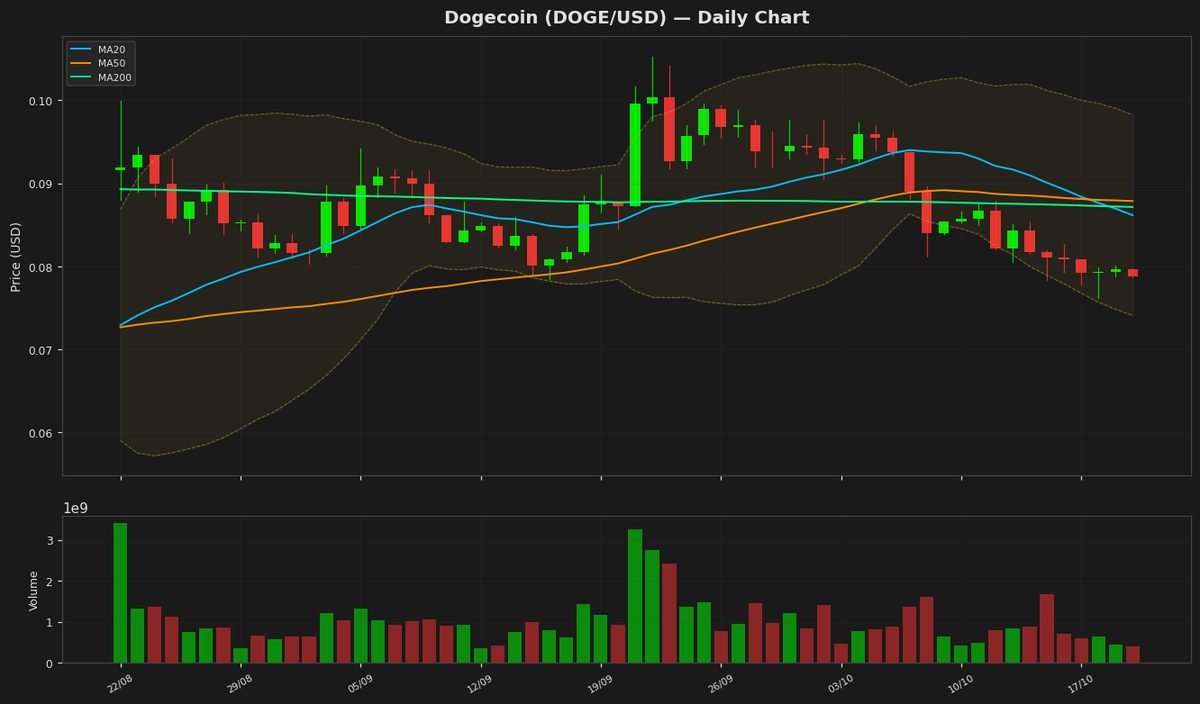Screen dimensions: 1200x704
Task: Select the MA50 legend entry
Action: (x=100, y=63)
